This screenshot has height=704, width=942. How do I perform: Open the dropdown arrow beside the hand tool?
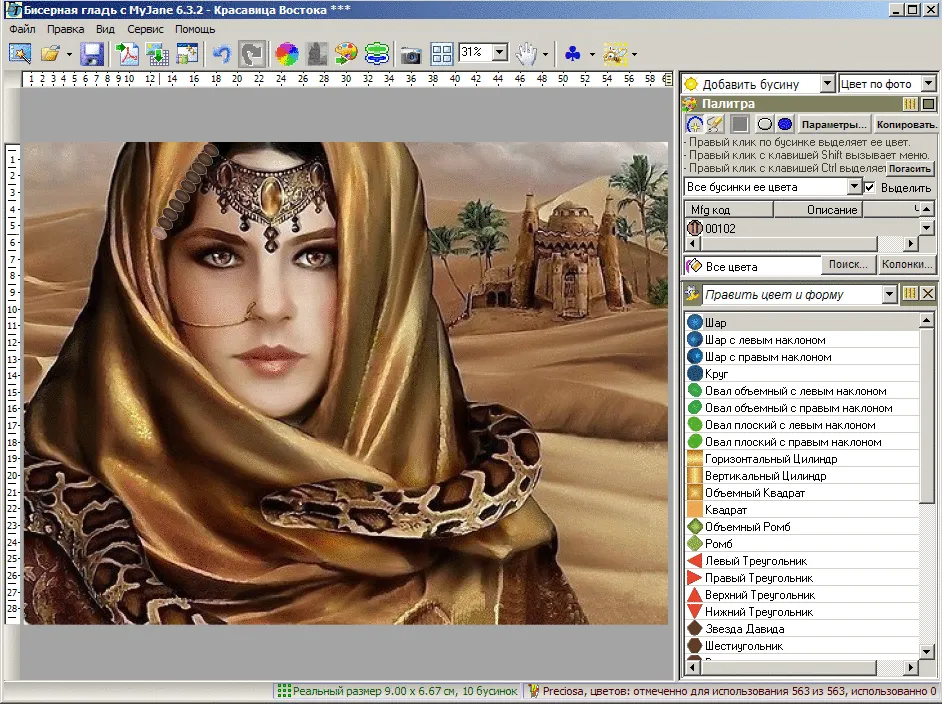pos(545,55)
